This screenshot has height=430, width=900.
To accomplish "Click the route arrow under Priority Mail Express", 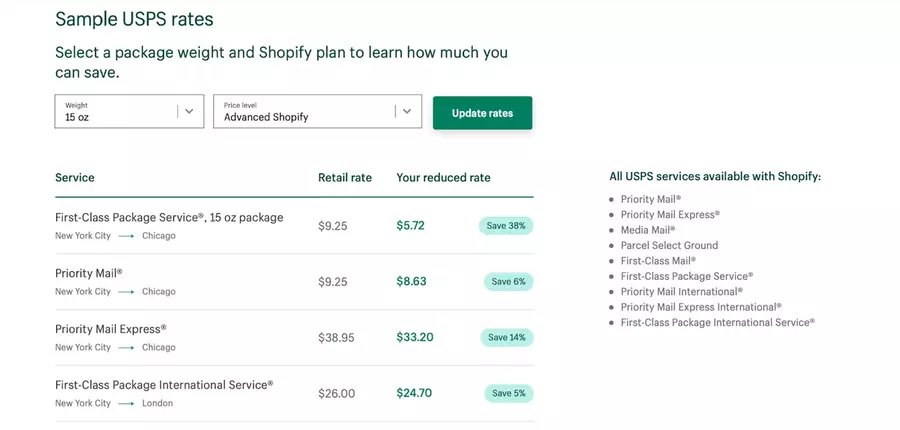I will pos(126,348).
